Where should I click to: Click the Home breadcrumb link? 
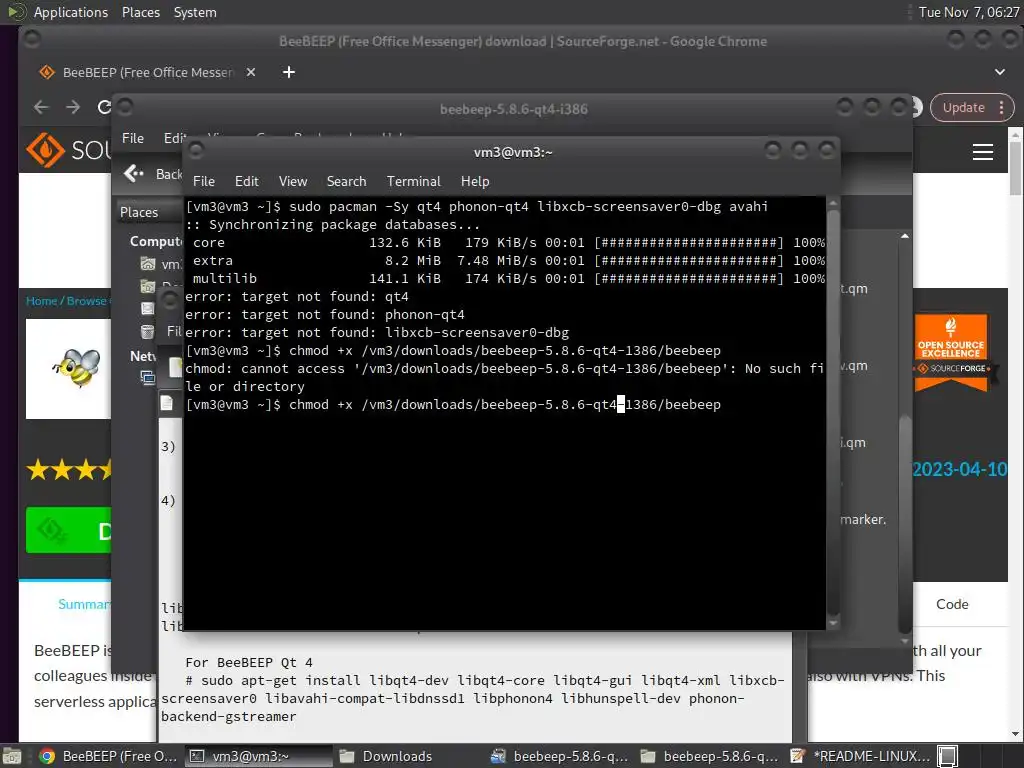tap(41, 301)
